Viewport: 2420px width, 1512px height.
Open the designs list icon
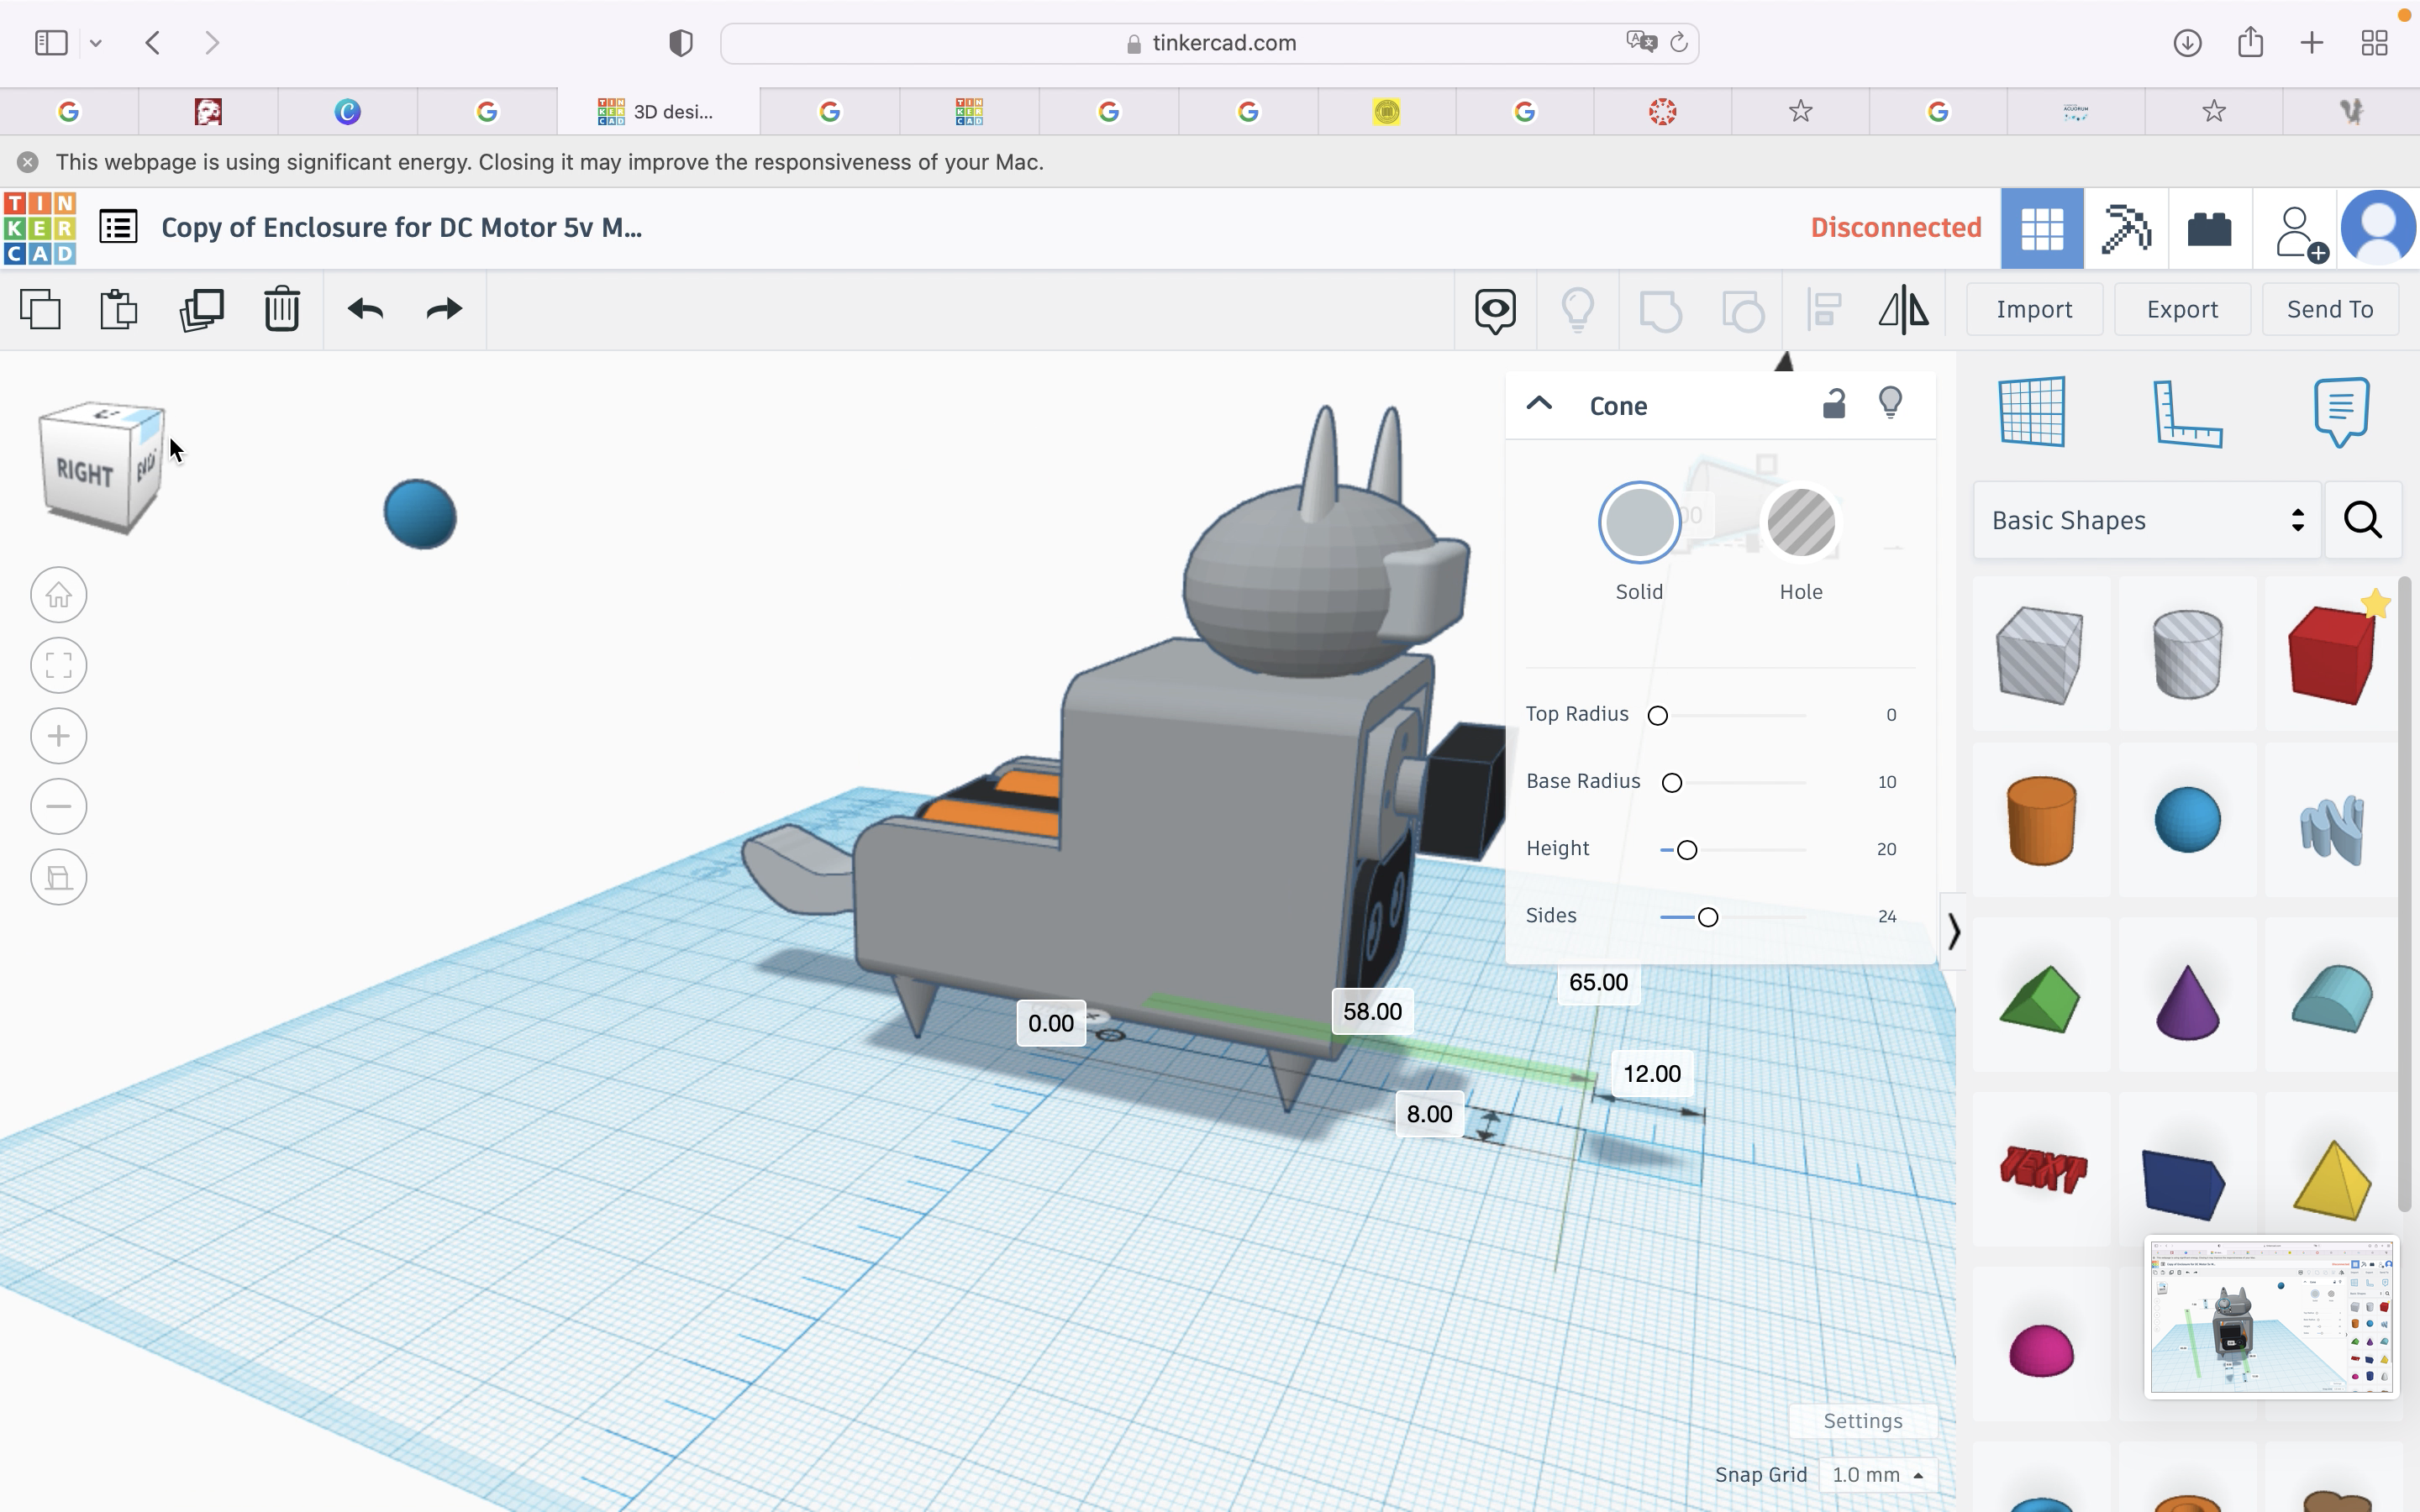point(118,227)
